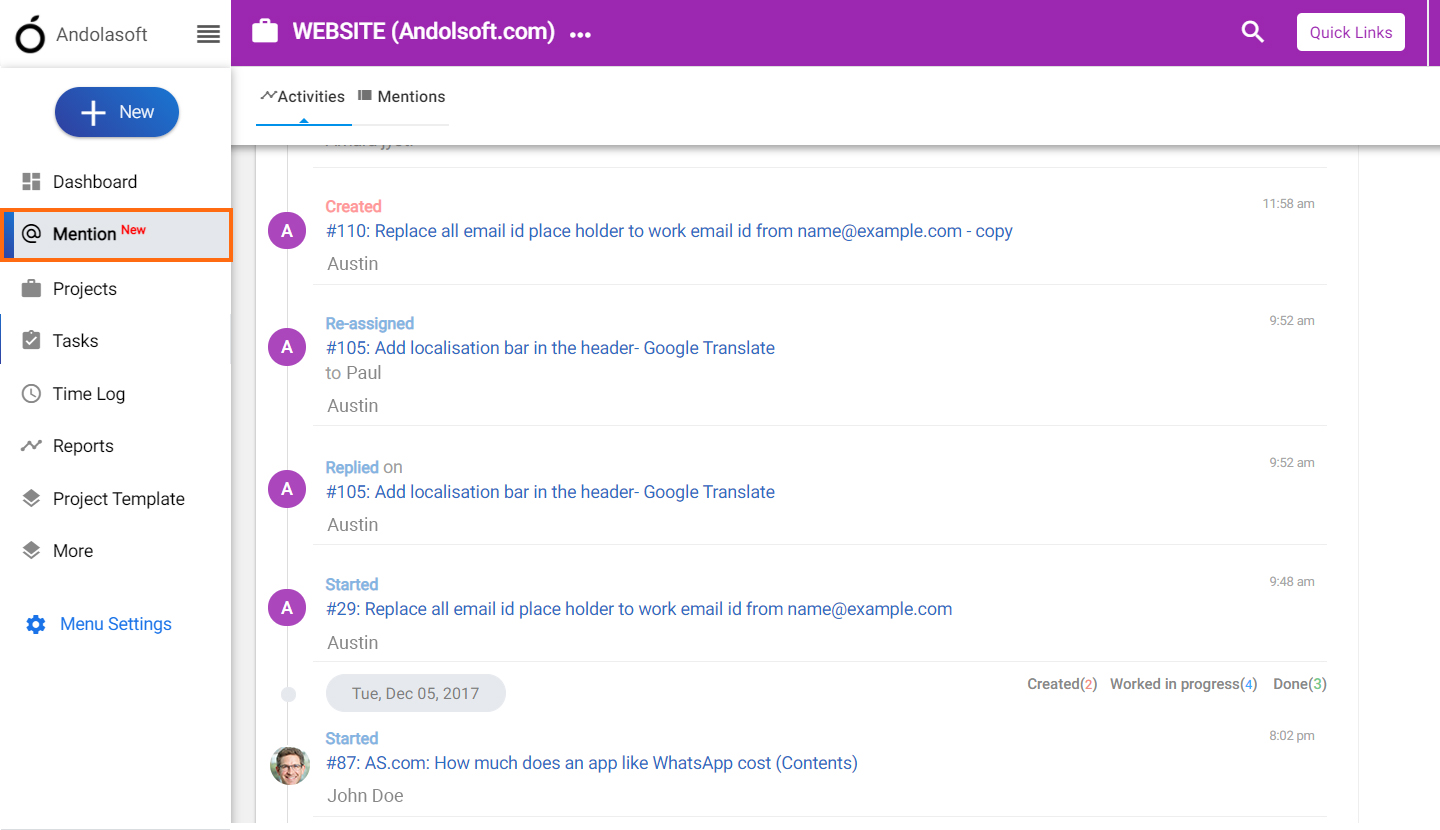Click Austin's avatar on Started #29 activity

tap(287, 607)
